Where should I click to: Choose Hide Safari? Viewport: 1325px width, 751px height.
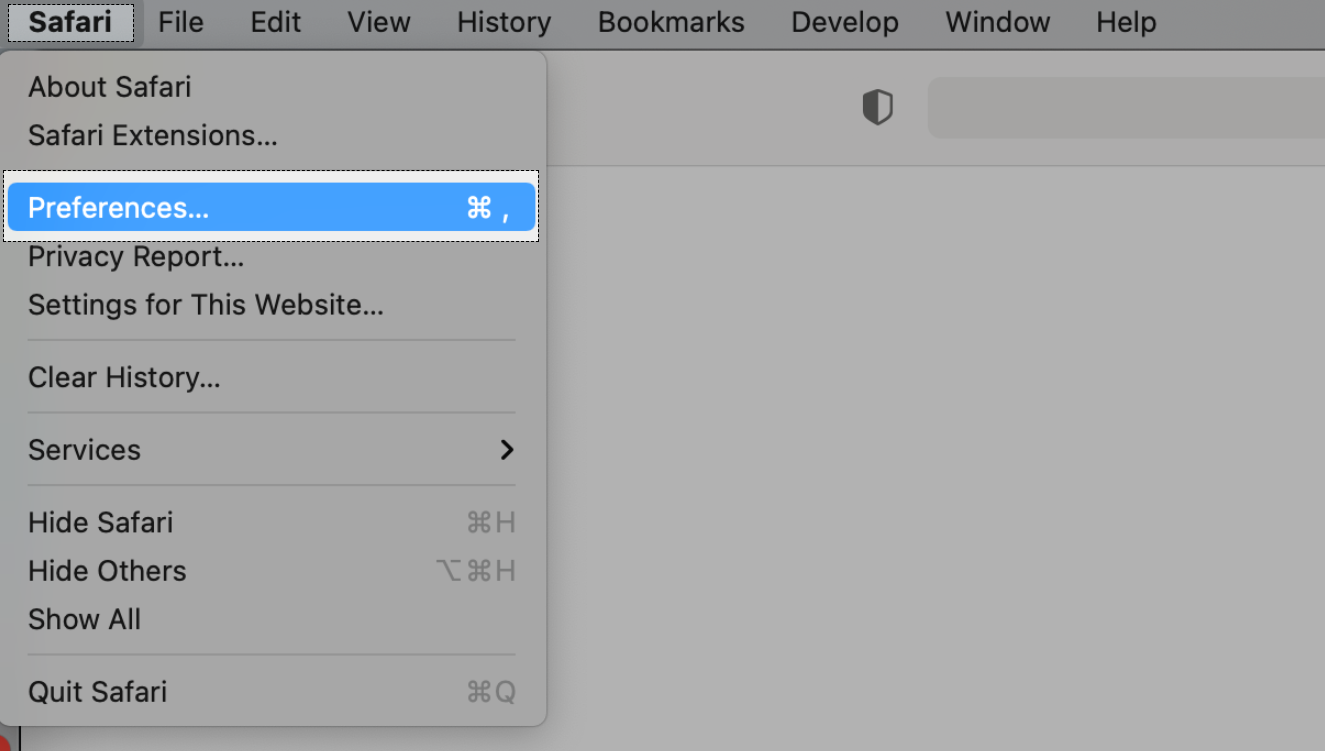272,522
